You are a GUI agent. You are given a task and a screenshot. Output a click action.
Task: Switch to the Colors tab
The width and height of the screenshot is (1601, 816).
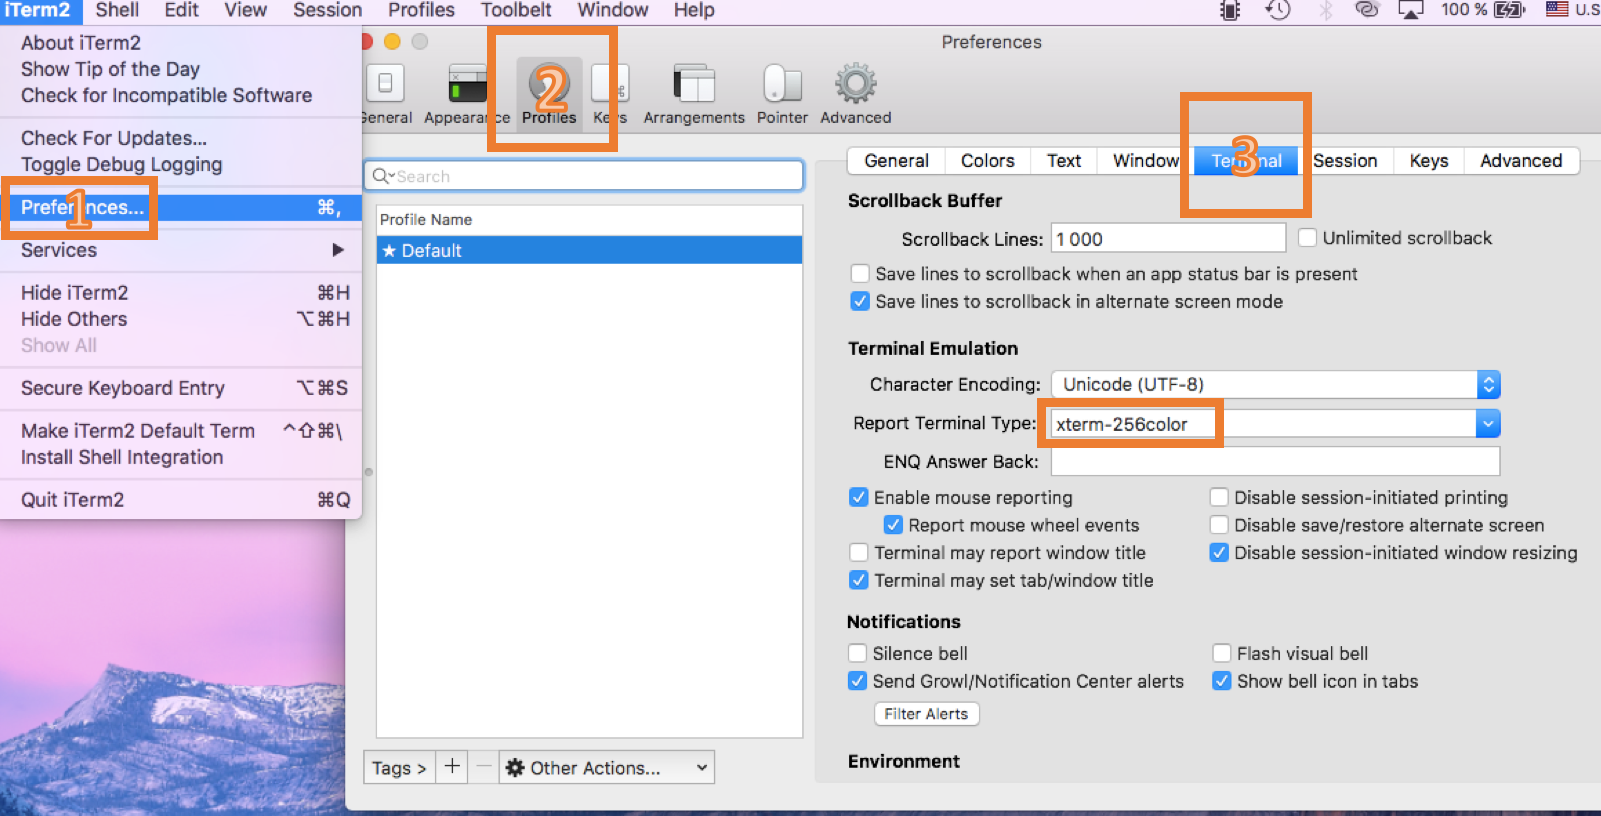click(988, 161)
